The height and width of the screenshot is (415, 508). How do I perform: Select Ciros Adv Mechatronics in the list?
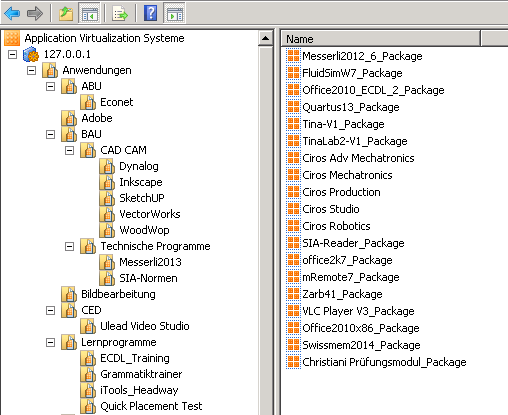[358, 158]
